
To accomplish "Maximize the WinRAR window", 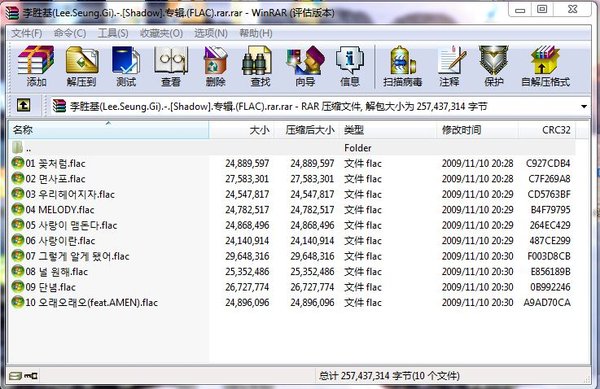I will click(542, 9).
